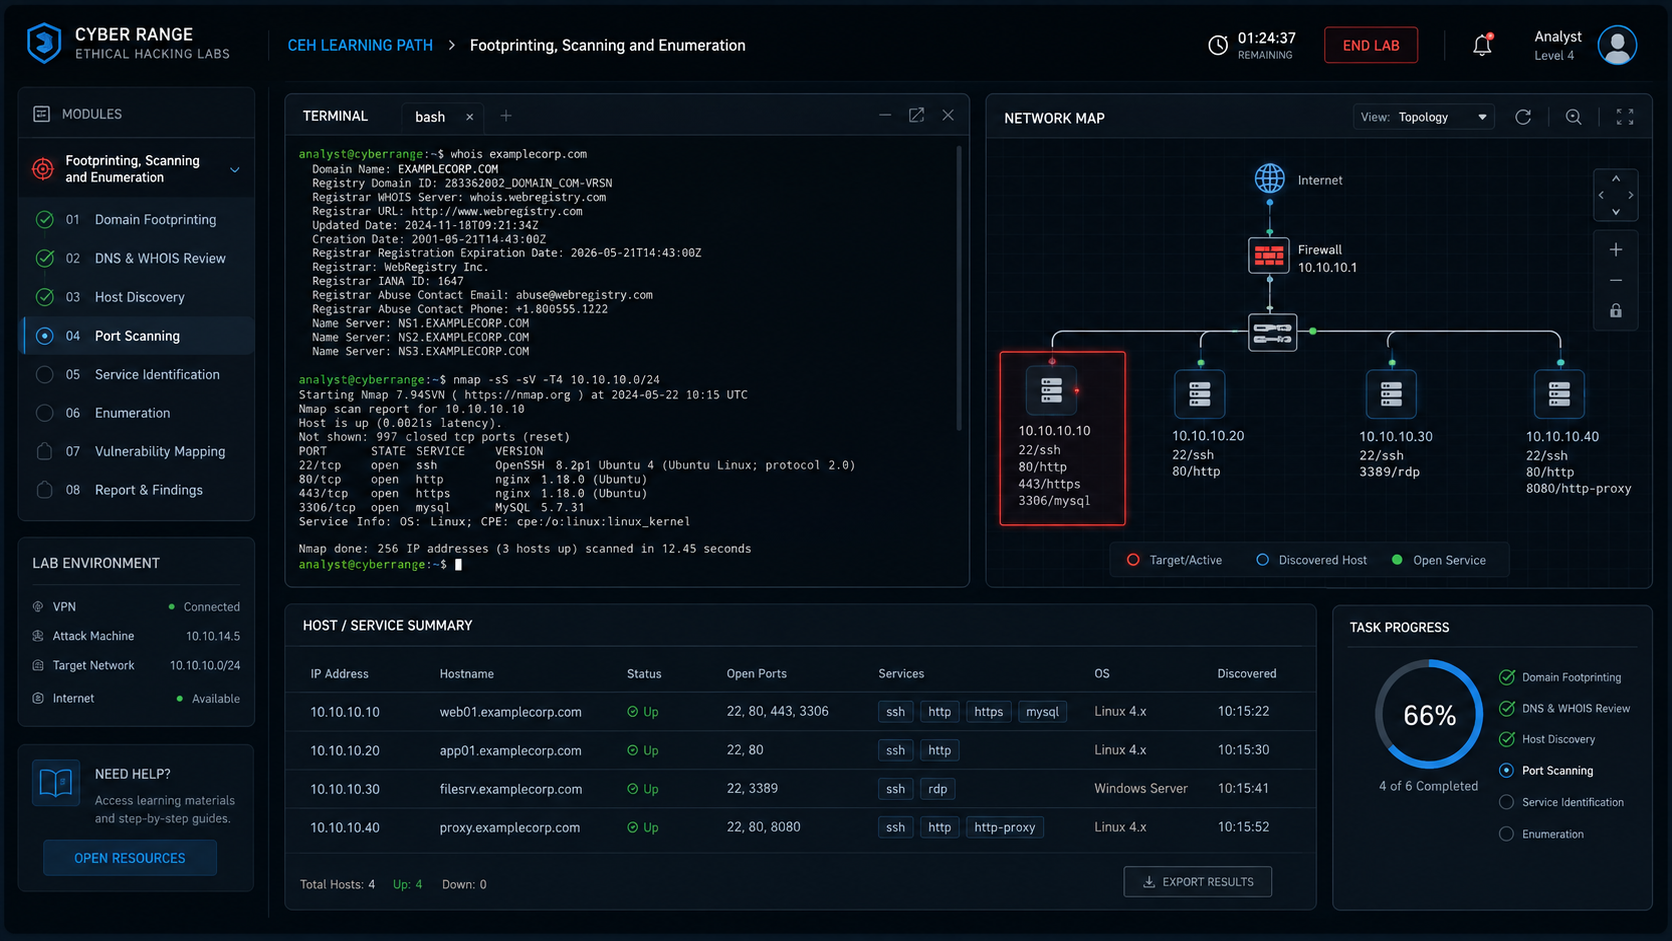1672x941 pixels.
Task: Click the VPN Connected status
Action: pos(204,607)
